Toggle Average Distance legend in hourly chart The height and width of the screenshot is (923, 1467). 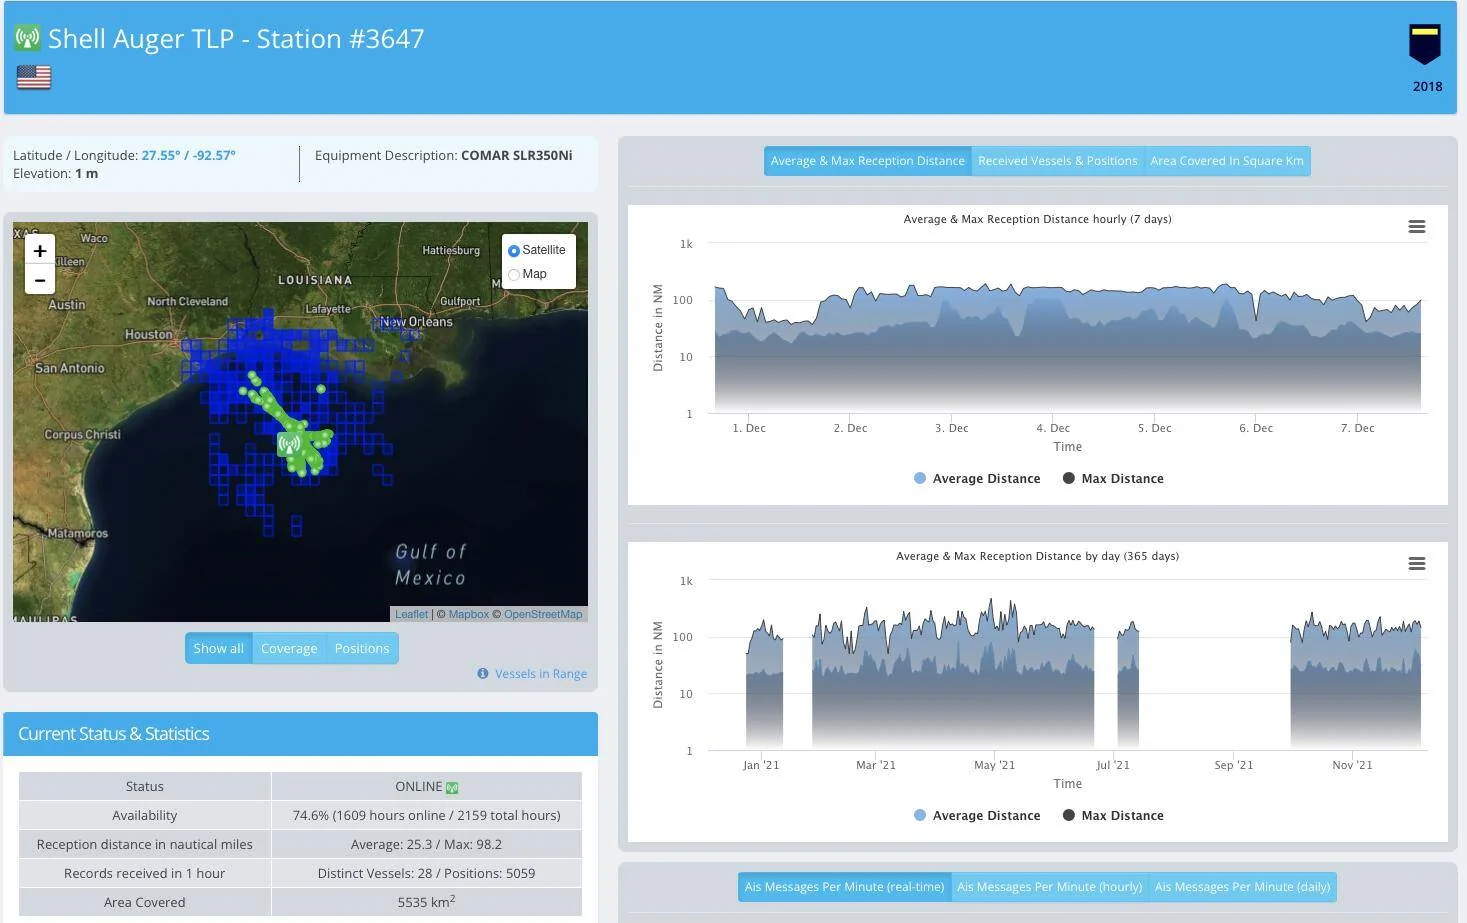[977, 479]
